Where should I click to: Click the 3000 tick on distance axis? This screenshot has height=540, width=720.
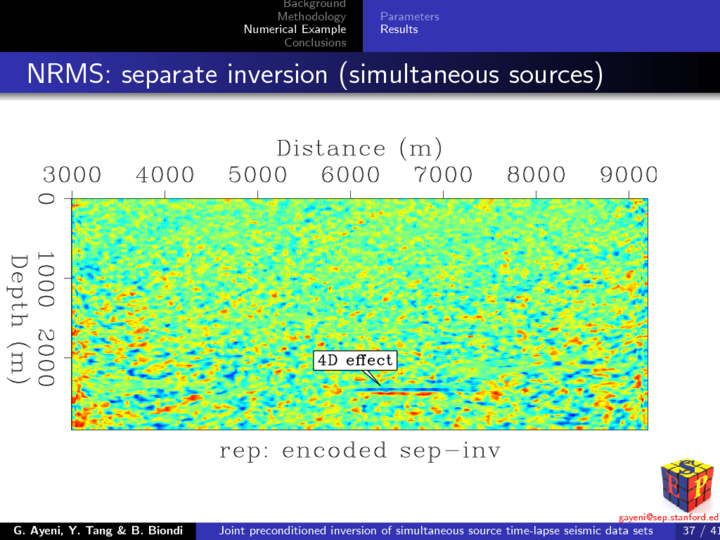[x=72, y=176]
